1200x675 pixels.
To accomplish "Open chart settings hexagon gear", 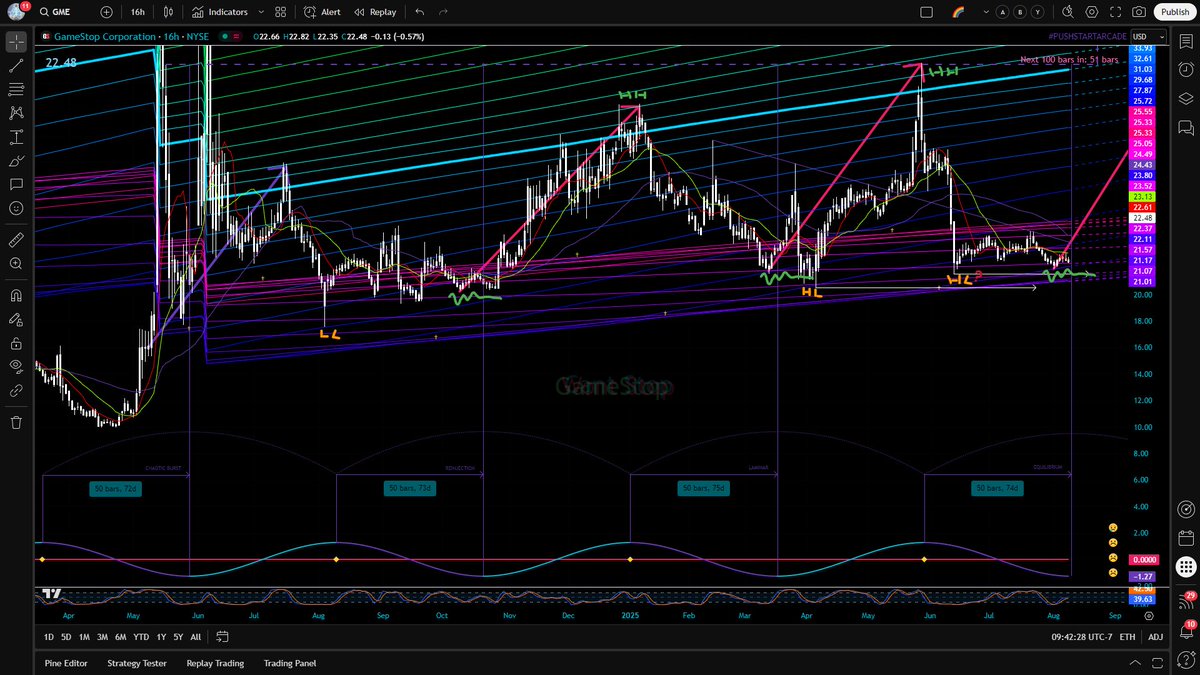I will [1091, 12].
